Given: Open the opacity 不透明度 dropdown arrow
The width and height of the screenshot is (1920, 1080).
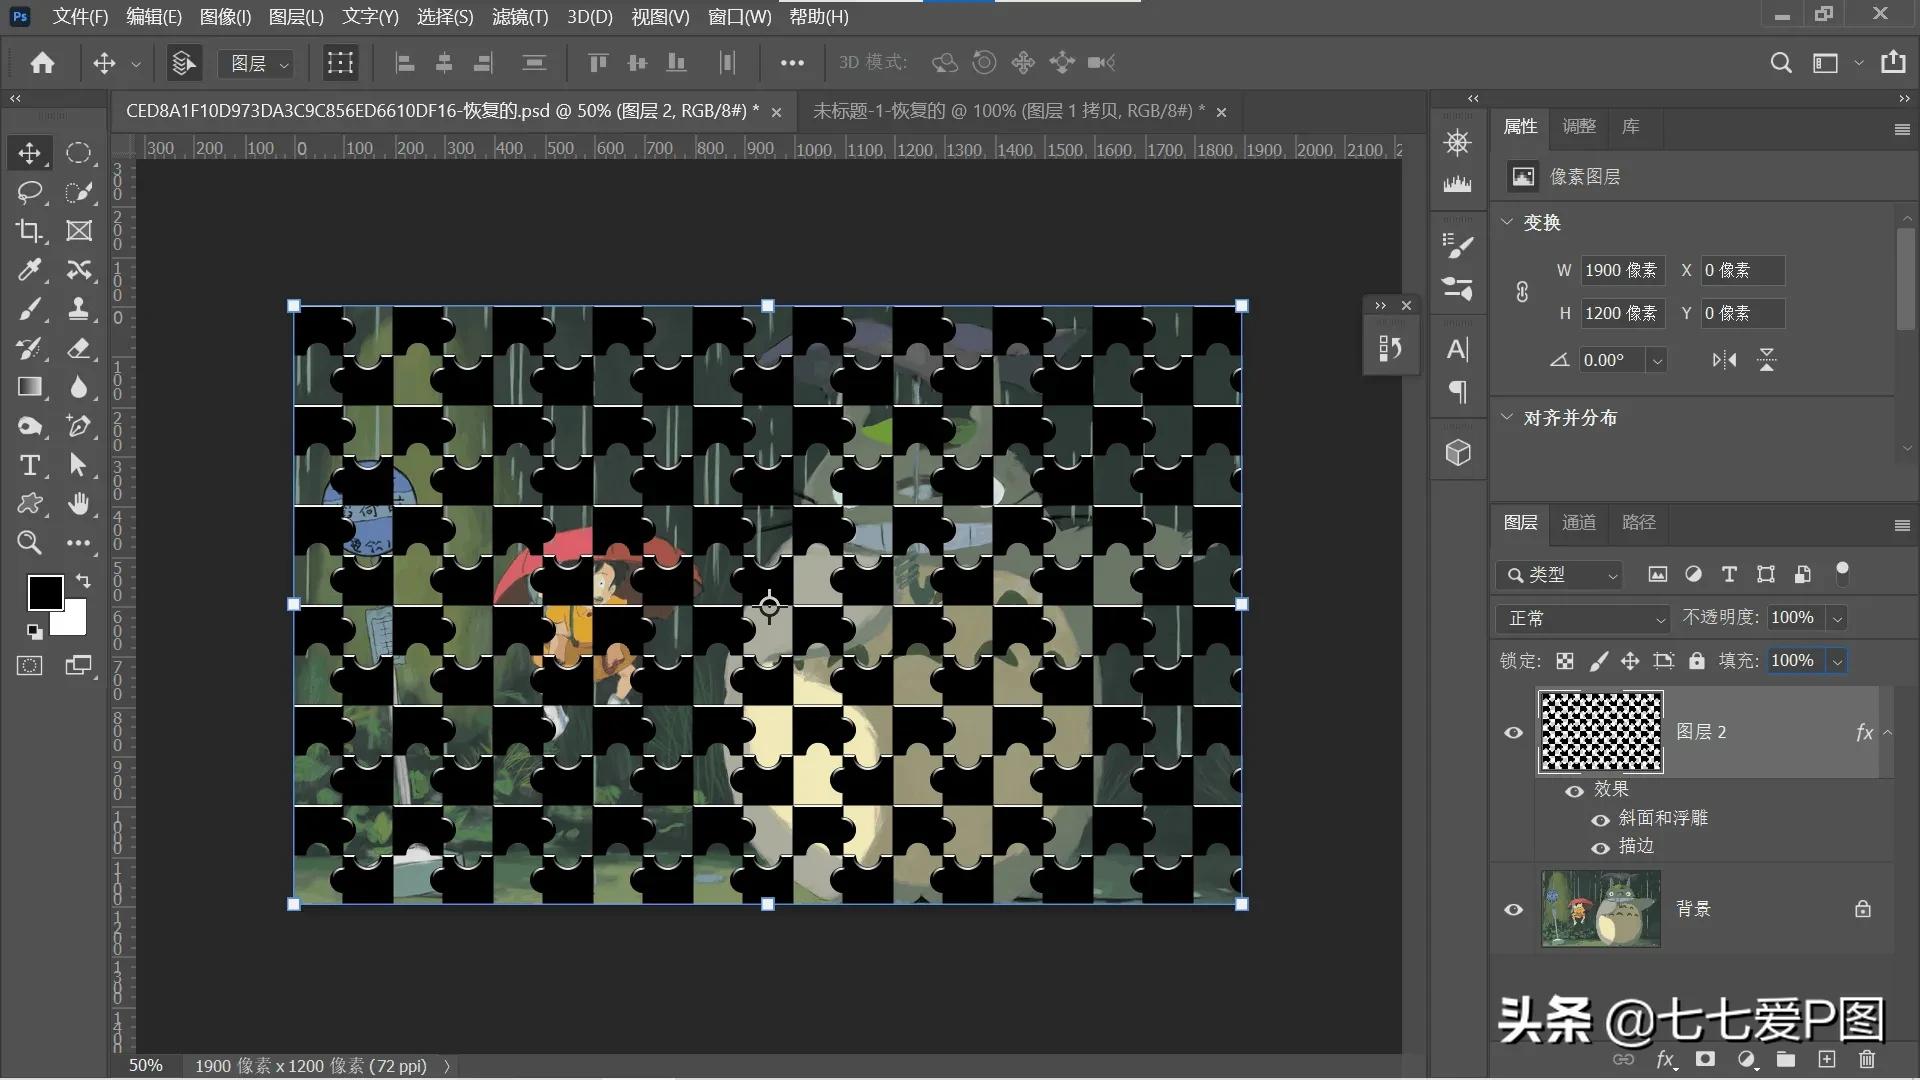Looking at the screenshot, I should click(1837, 619).
